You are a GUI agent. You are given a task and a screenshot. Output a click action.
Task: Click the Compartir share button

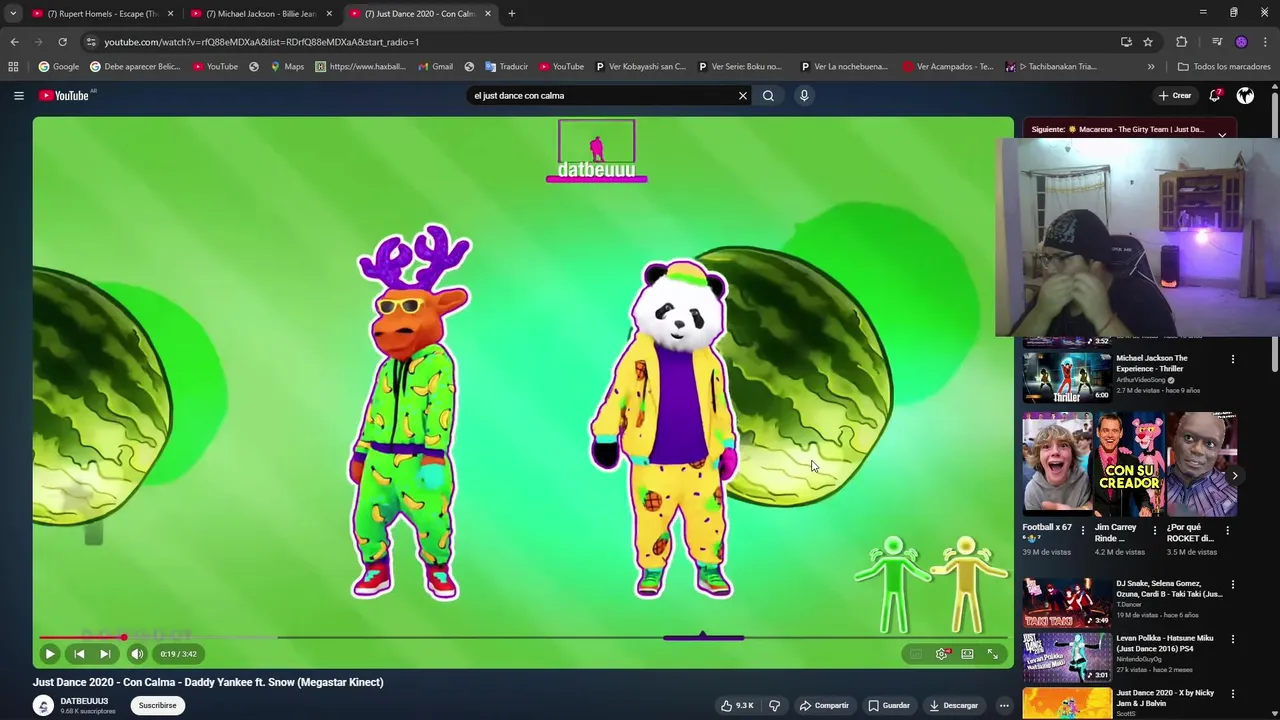(x=824, y=705)
